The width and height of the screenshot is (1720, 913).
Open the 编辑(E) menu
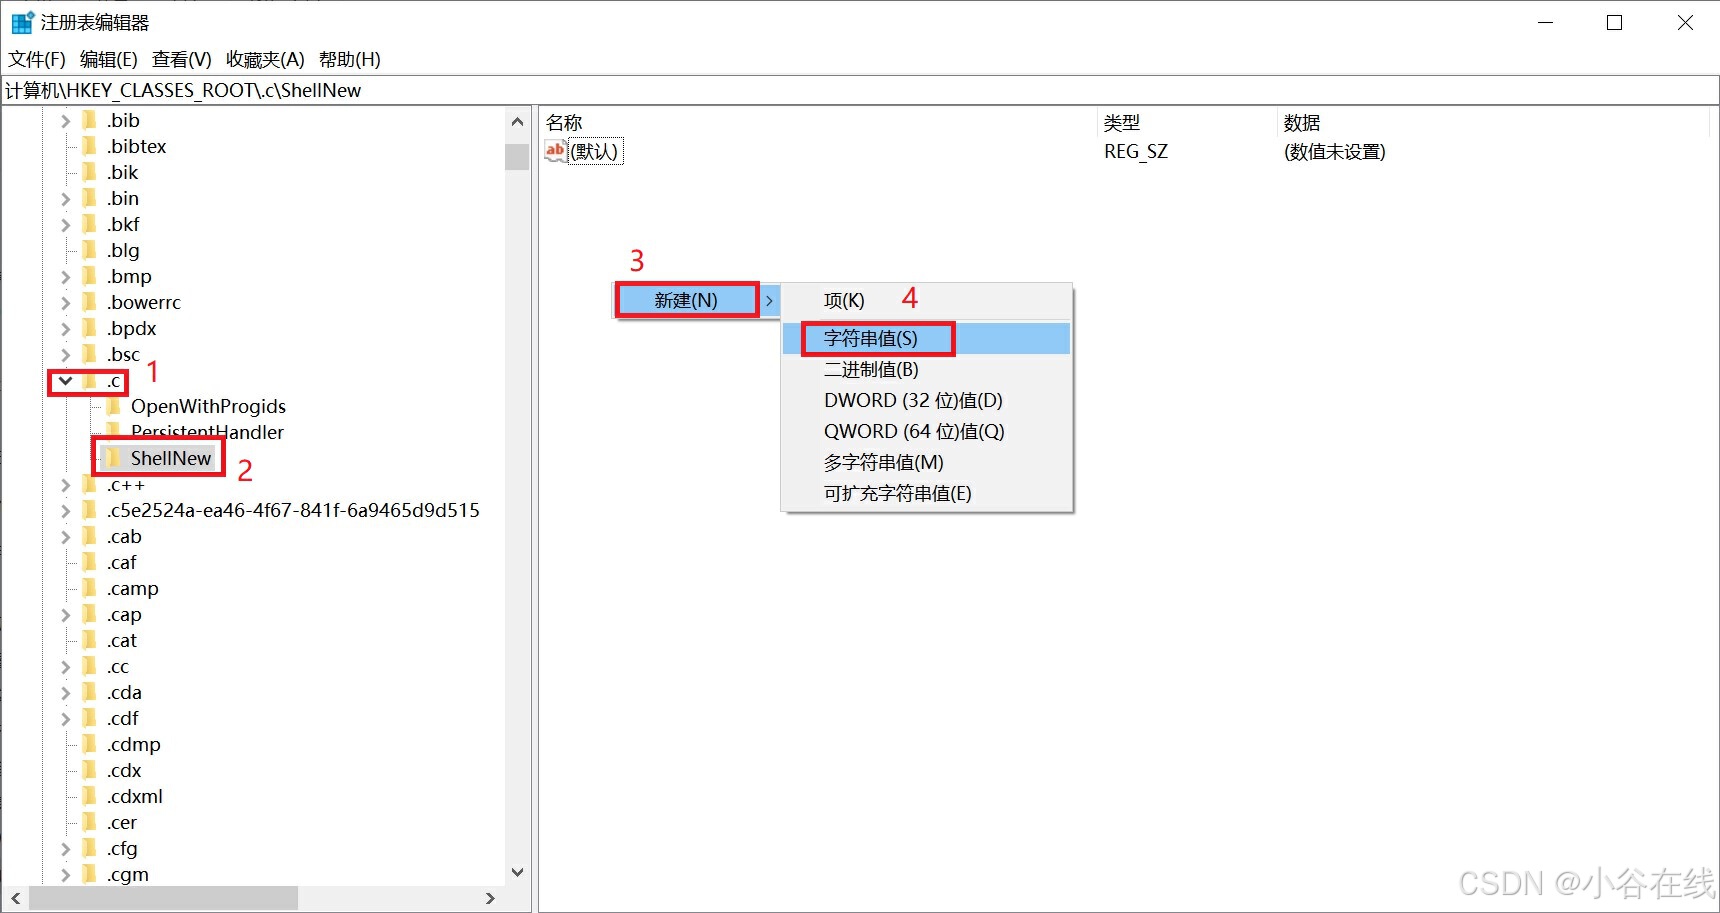[109, 59]
